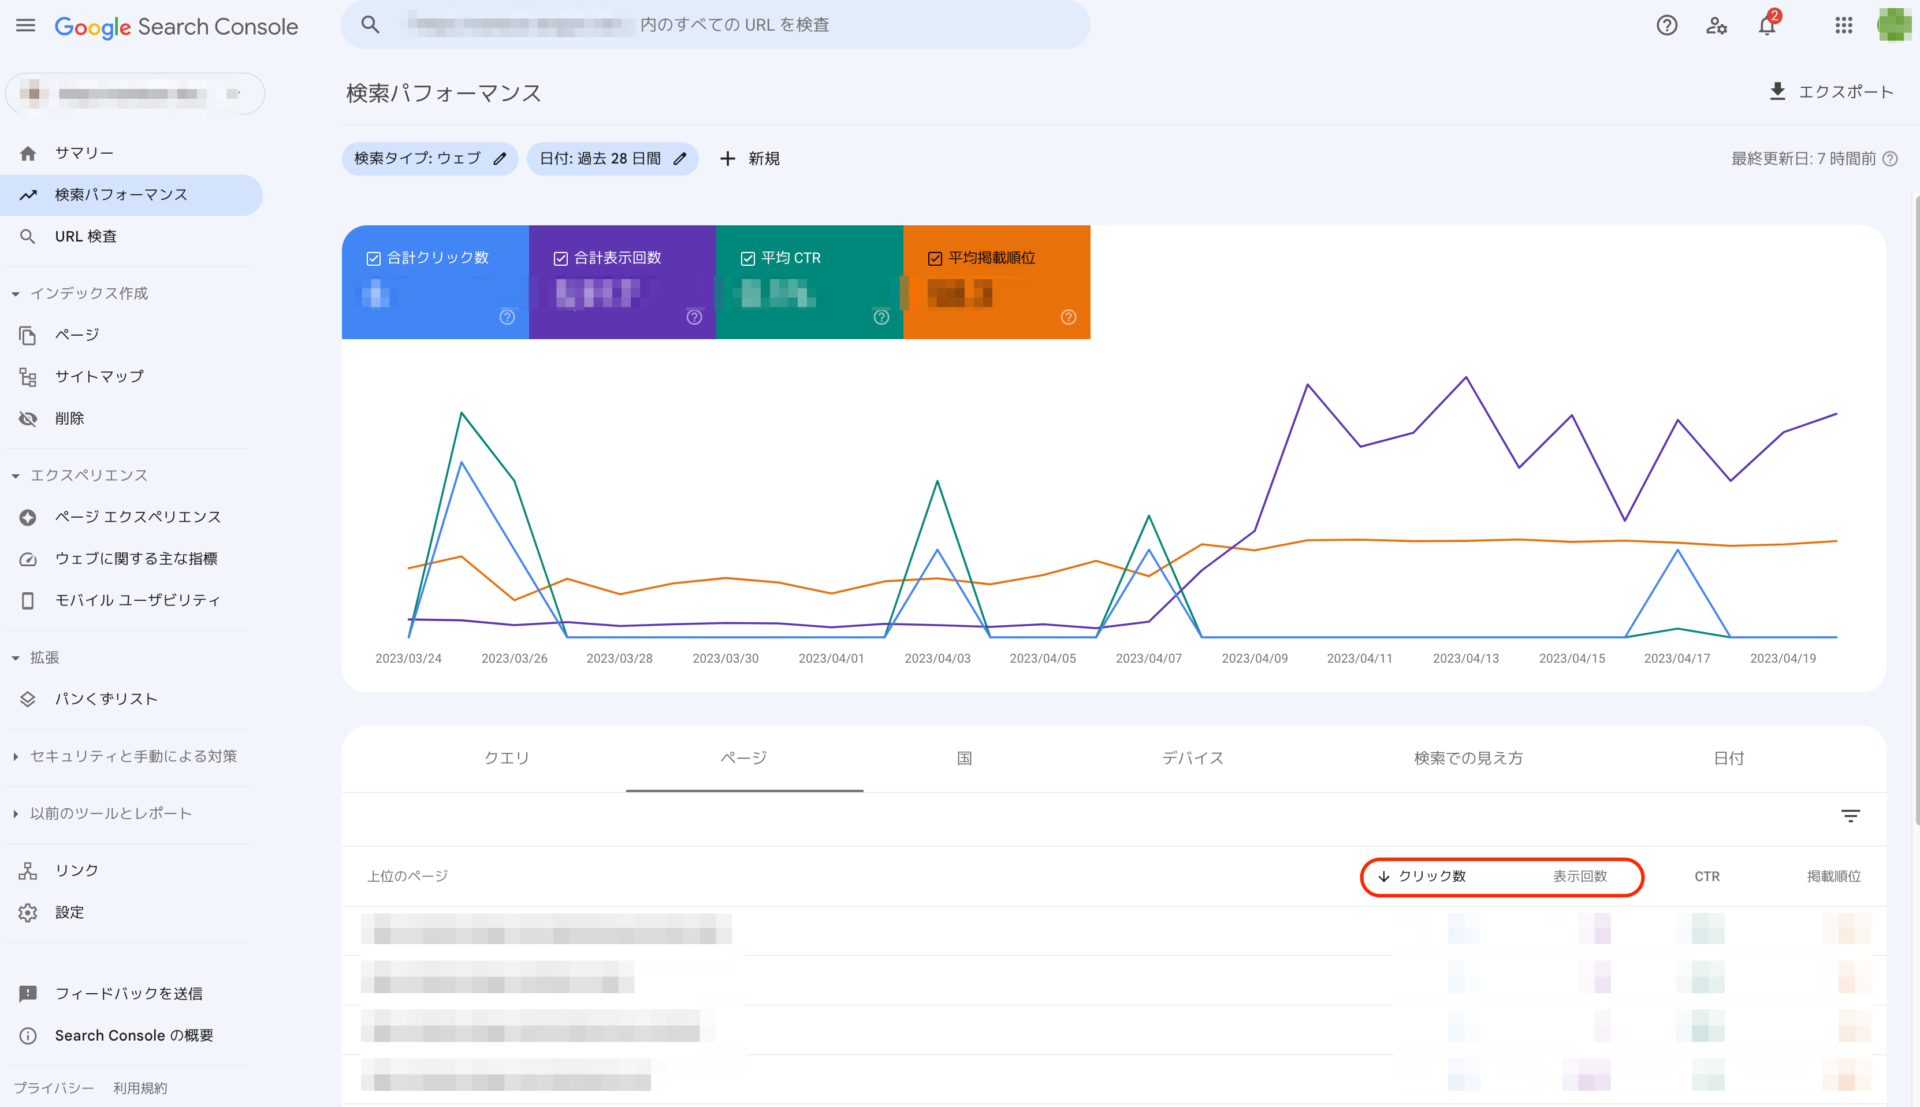1920x1107 pixels.
Task: Add a 新規 filter
Action: point(750,158)
